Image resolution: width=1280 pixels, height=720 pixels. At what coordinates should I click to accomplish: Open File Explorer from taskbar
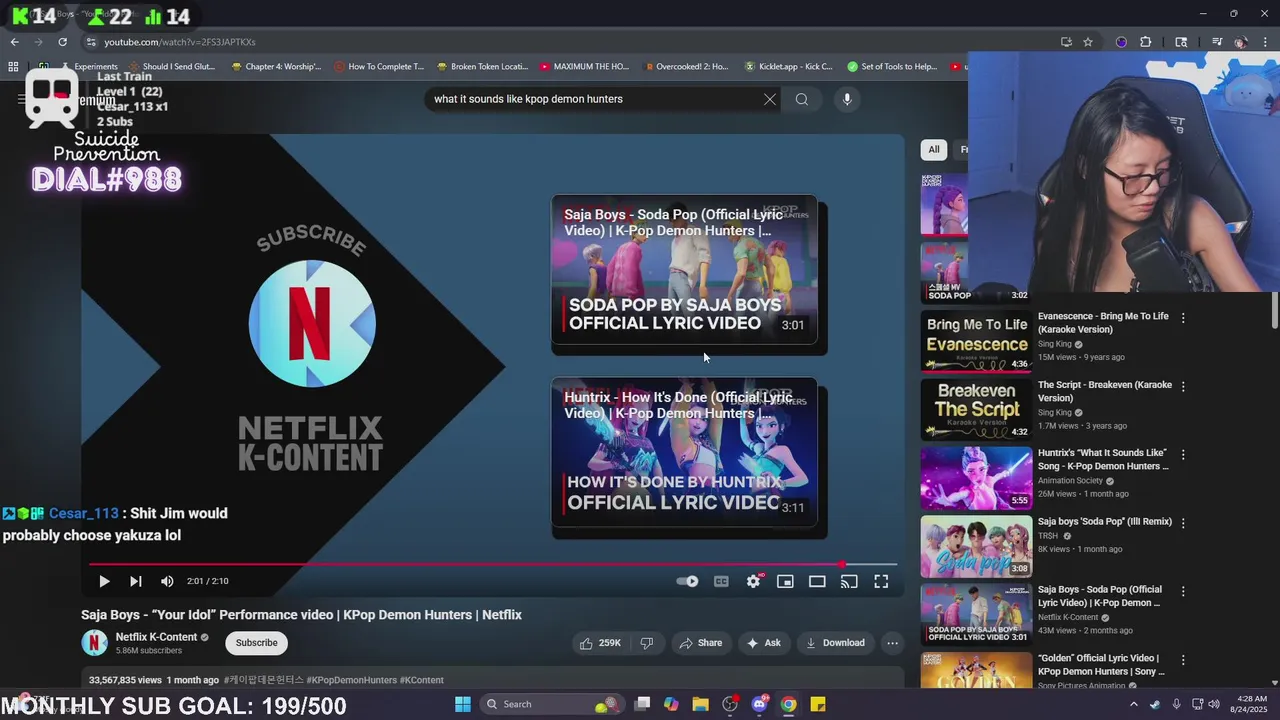(700, 704)
